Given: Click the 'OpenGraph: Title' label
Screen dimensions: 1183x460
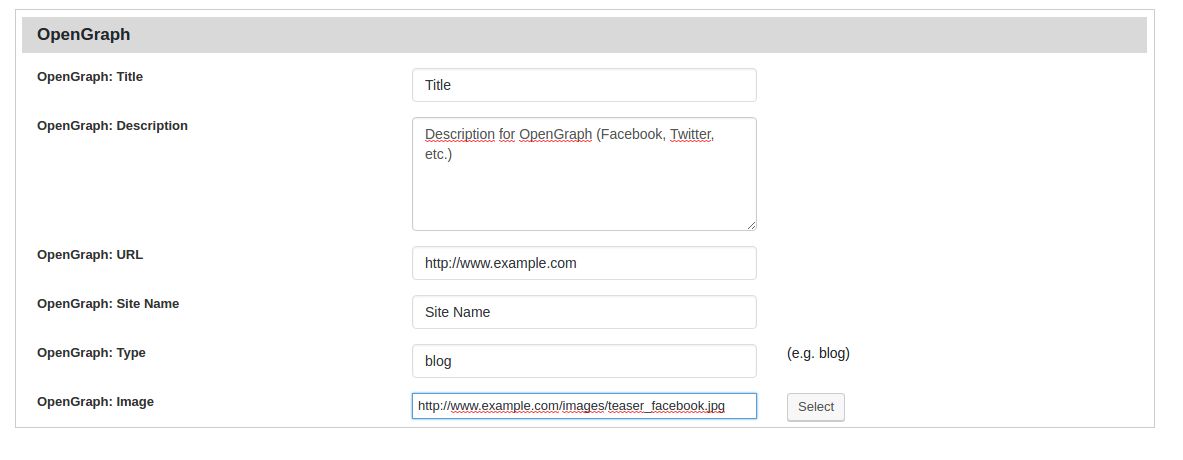Looking at the screenshot, I should tap(90, 76).
